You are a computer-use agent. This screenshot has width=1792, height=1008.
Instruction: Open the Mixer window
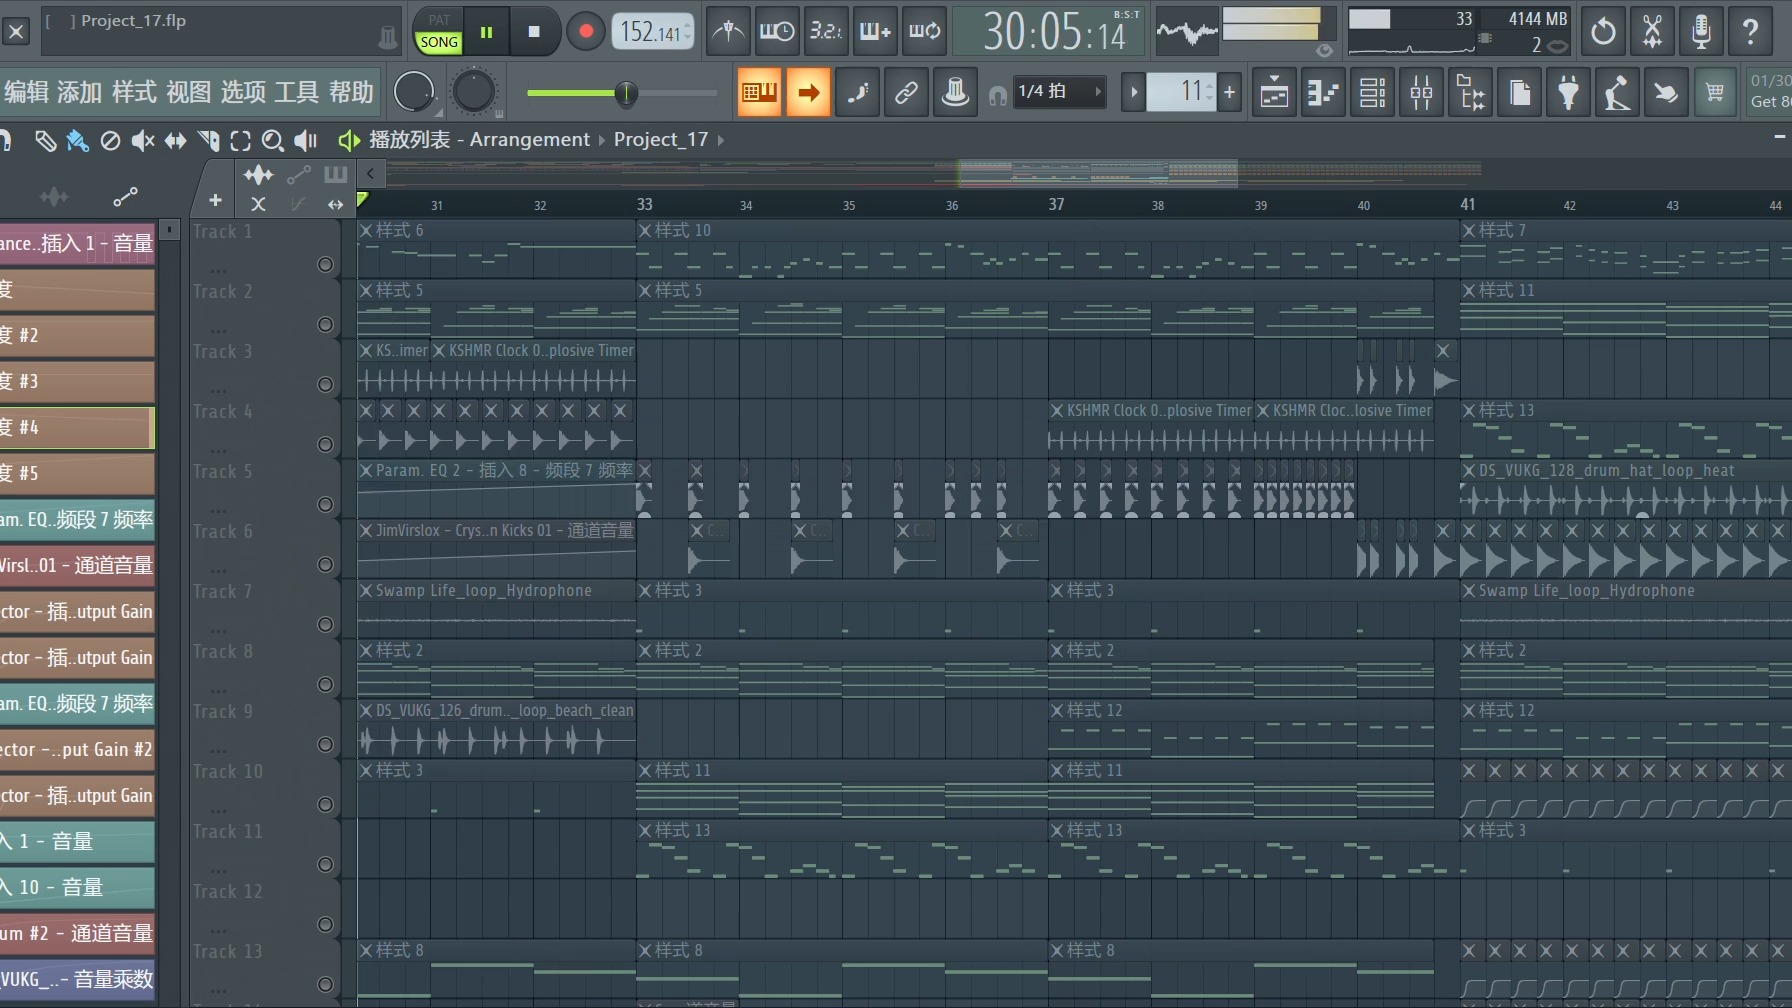tap(1421, 93)
